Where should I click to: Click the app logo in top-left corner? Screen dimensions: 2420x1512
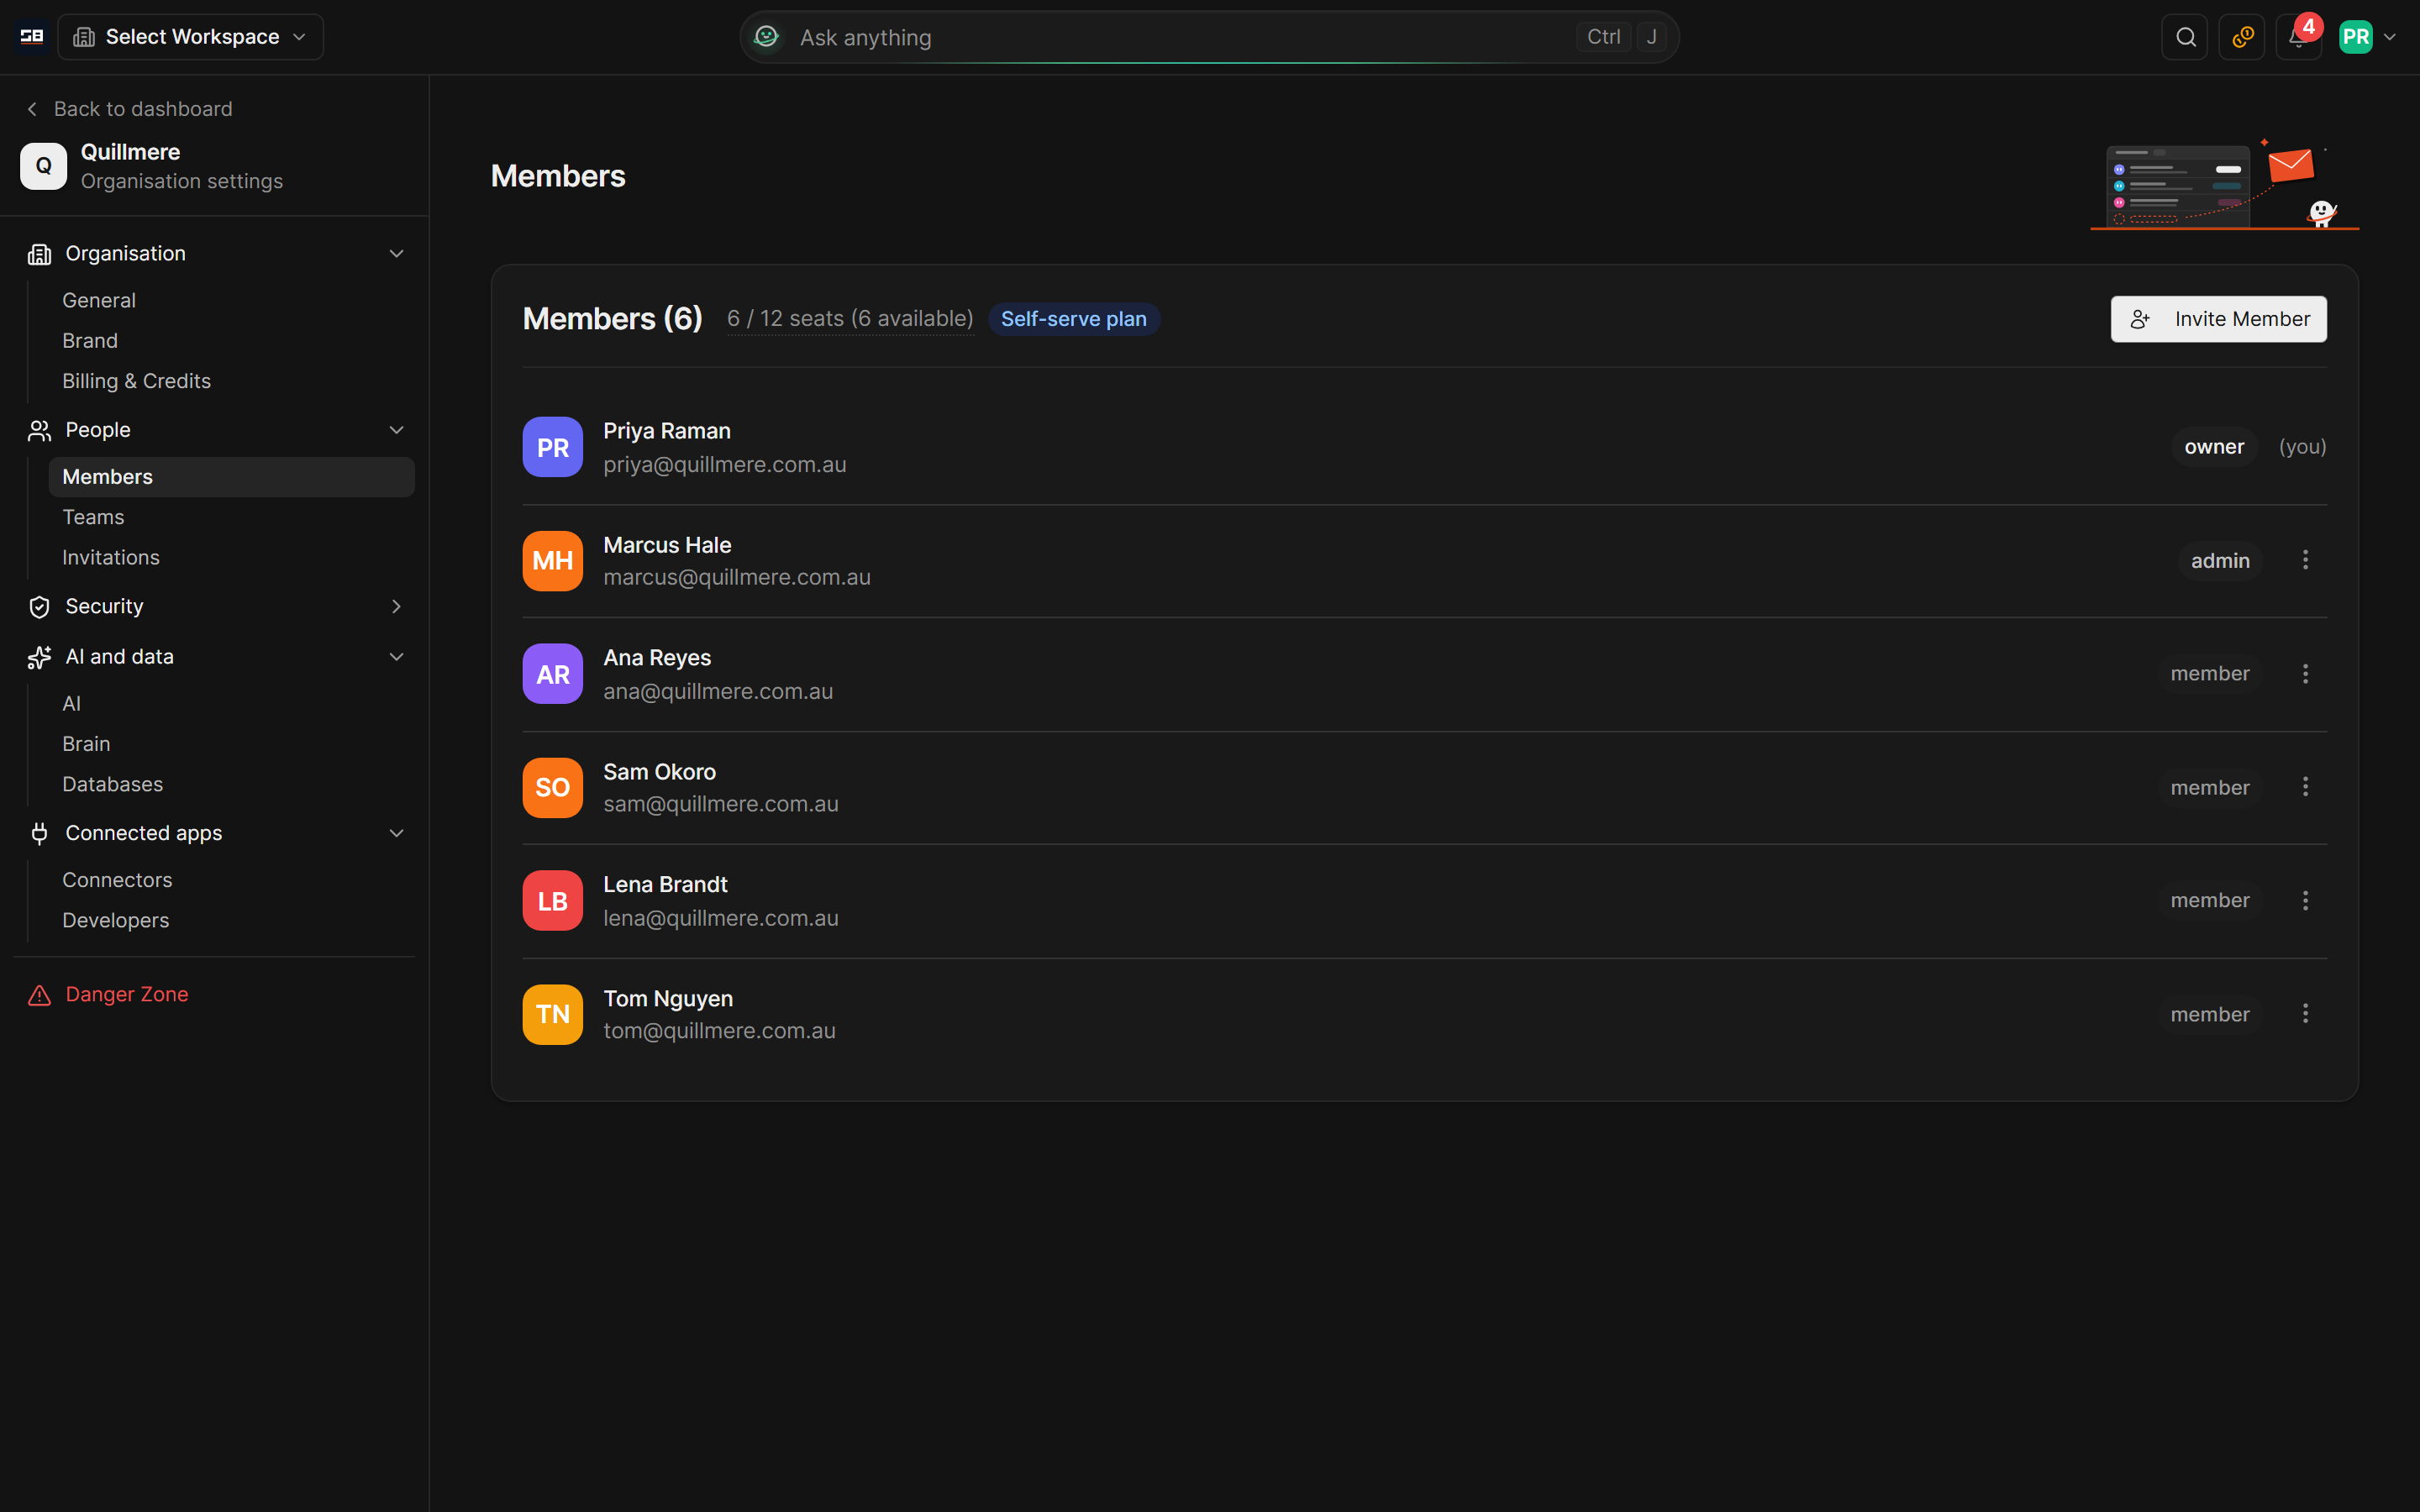click(x=32, y=37)
